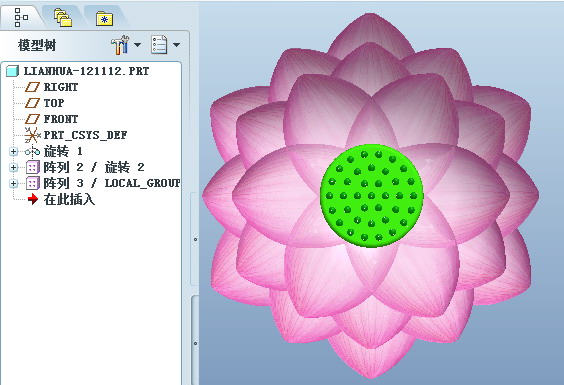Expand the 阵列 2 / 旋转 2 pattern
Image resolution: width=564 pixels, height=385 pixels.
coord(13,167)
